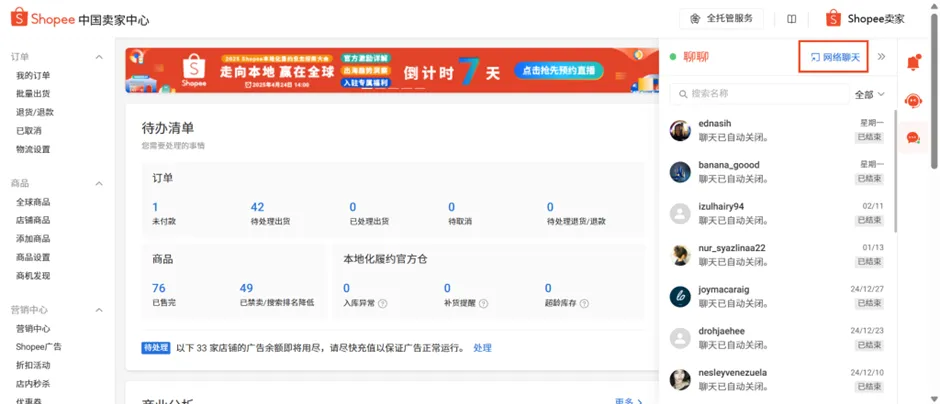Open 批量出货 in sidebar
This screenshot has width=940, height=404.
pos(33,94)
